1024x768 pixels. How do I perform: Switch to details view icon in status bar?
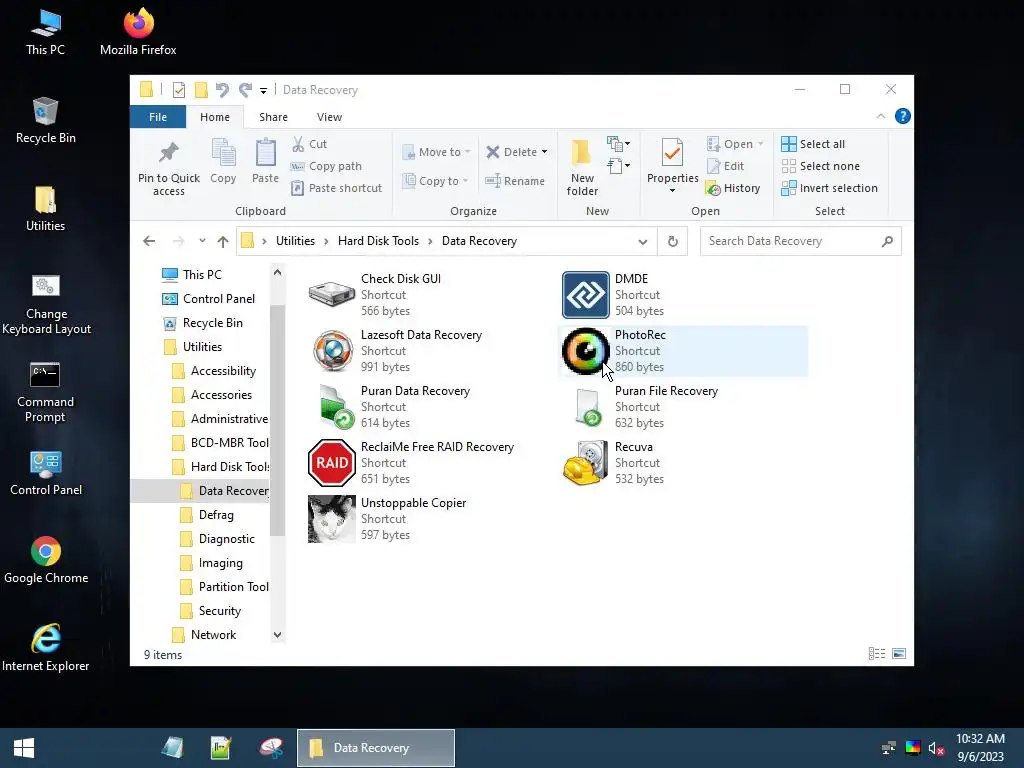tap(877, 654)
